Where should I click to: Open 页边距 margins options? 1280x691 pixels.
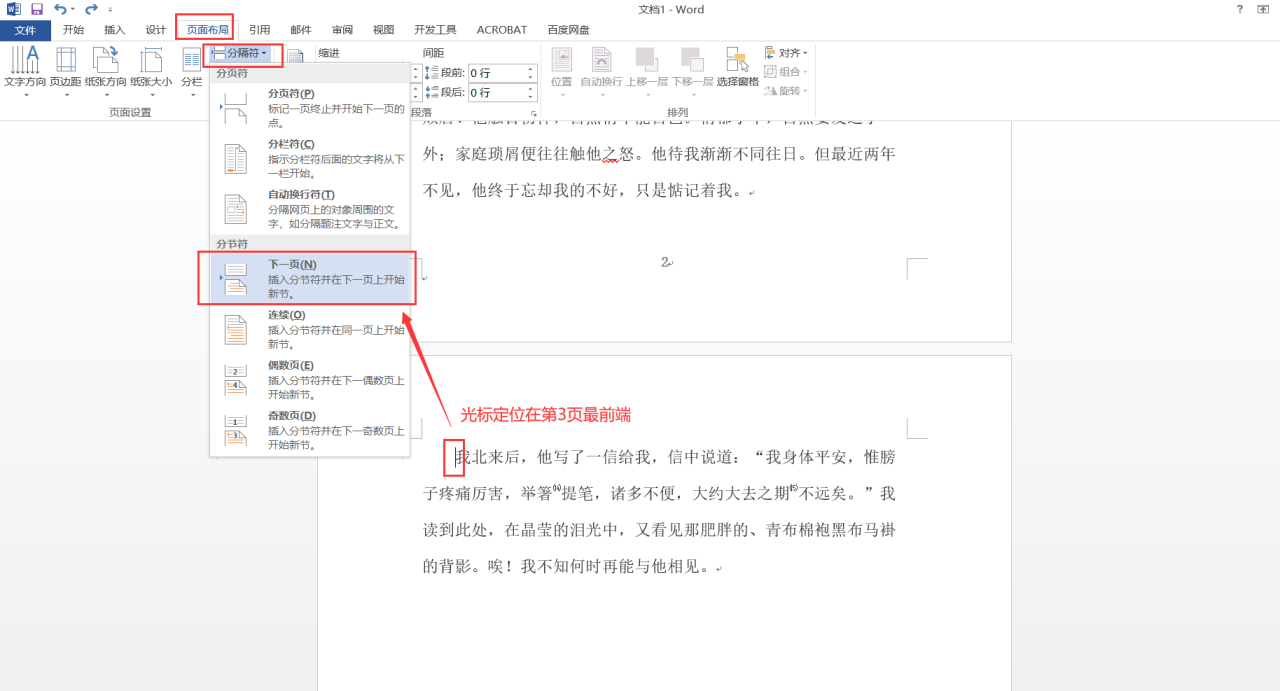(66, 72)
